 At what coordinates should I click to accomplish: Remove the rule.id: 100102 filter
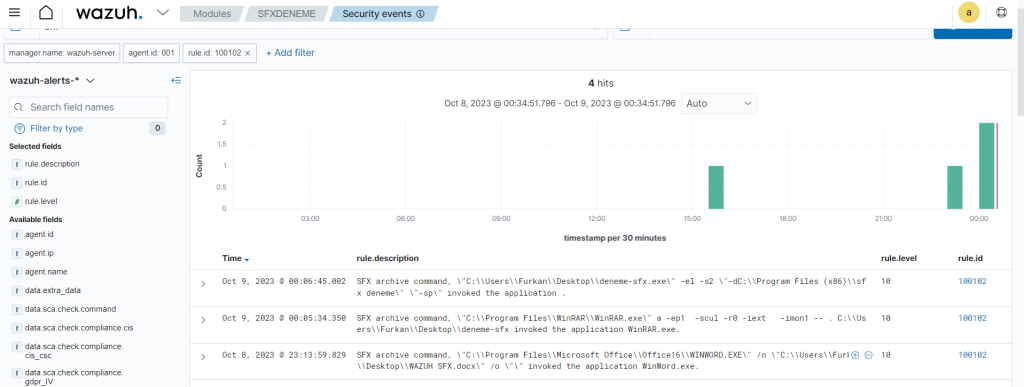click(x=248, y=53)
